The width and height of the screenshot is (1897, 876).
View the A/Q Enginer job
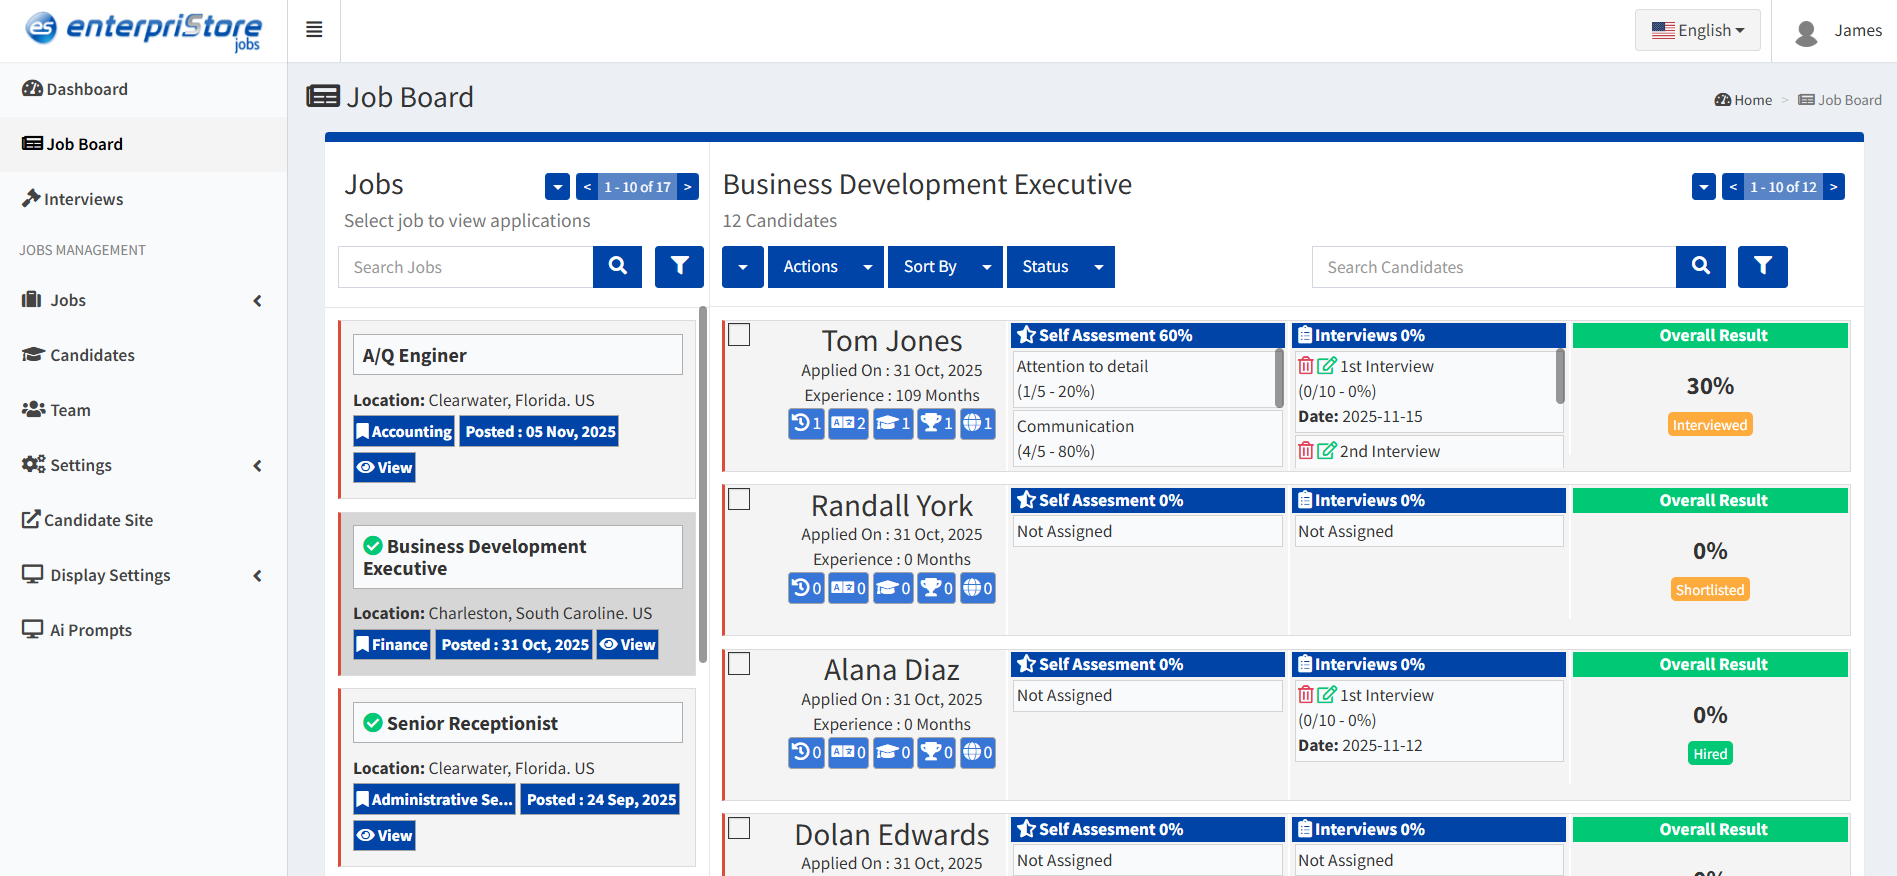pyautogui.click(x=385, y=467)
